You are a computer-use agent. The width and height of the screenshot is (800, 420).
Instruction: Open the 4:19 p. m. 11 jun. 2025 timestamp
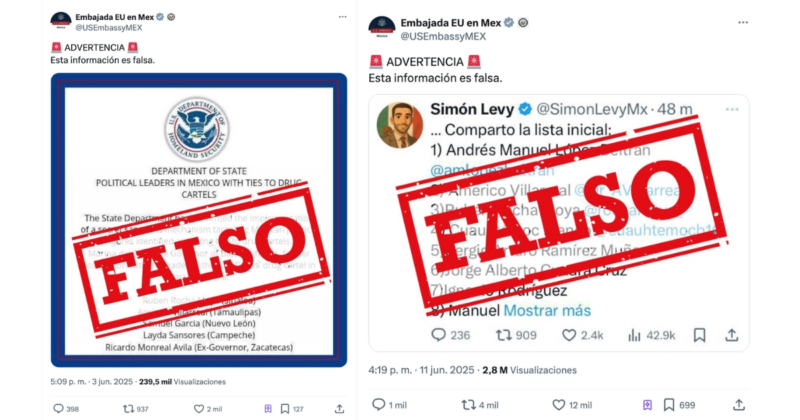(421, 370)
